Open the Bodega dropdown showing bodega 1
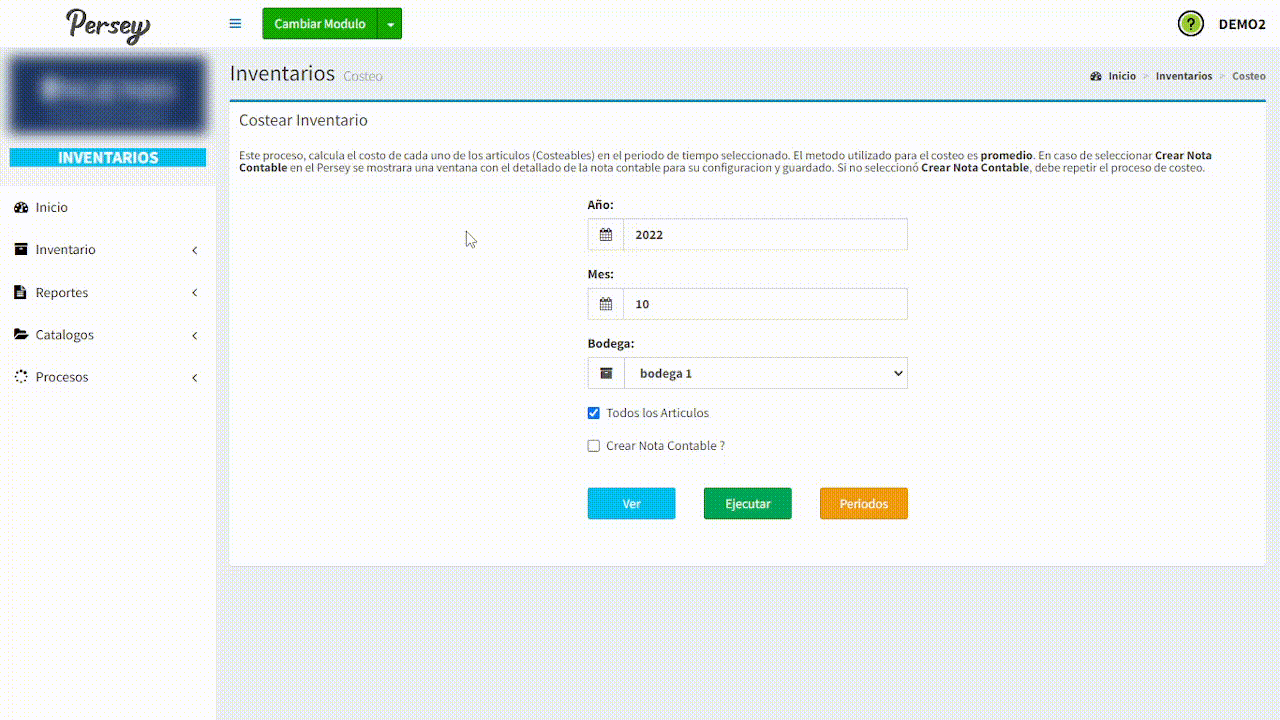 coord(765,373)
